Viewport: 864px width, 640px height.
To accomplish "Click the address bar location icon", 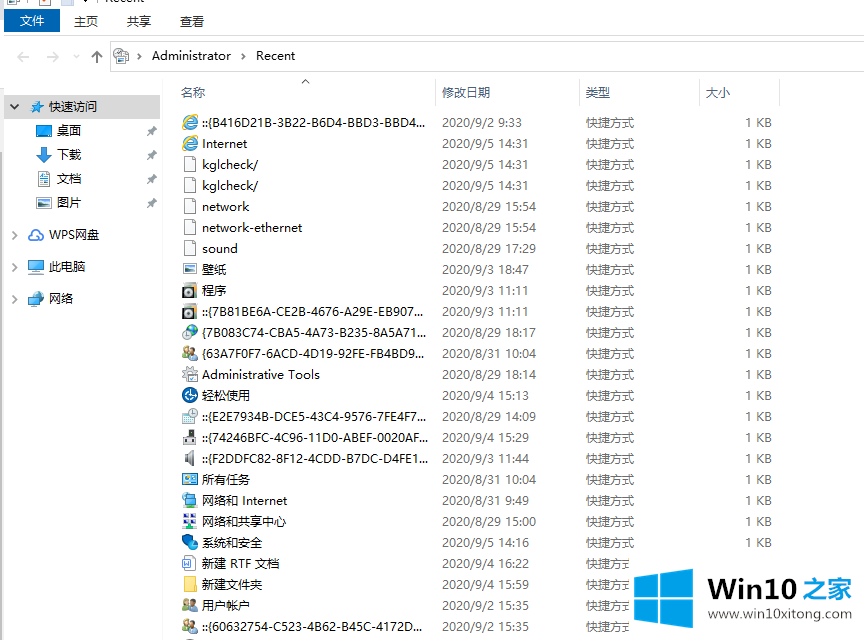I will coord(121,56).
